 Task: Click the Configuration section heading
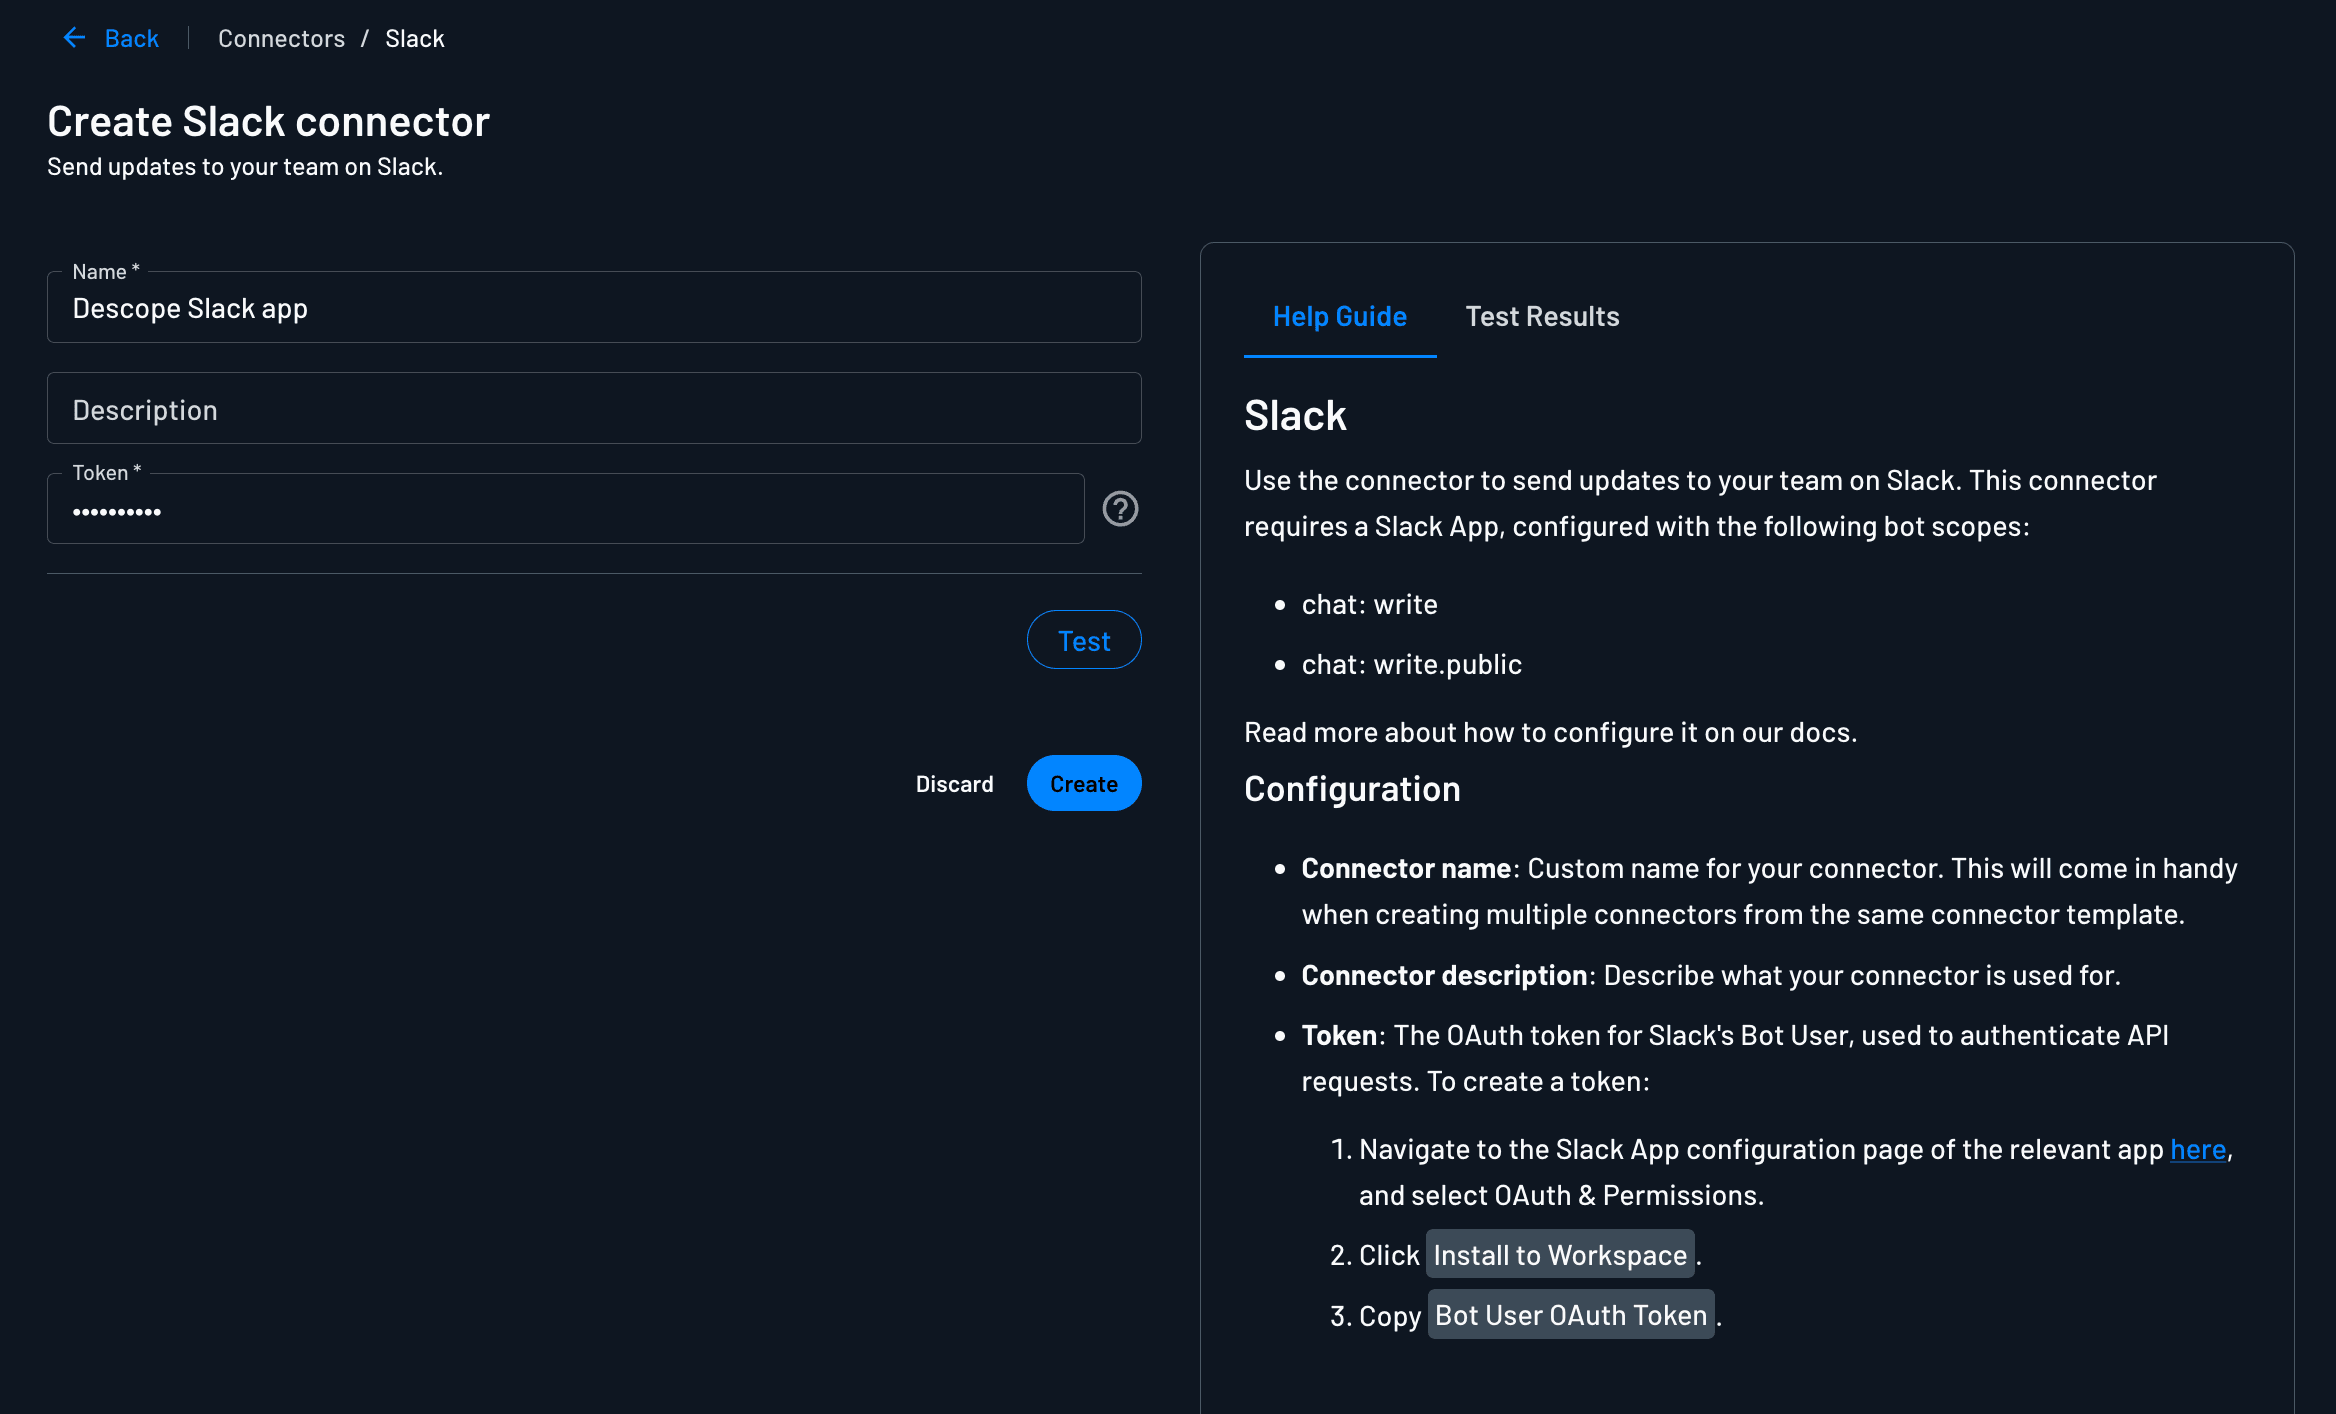tap(1352, 789)
